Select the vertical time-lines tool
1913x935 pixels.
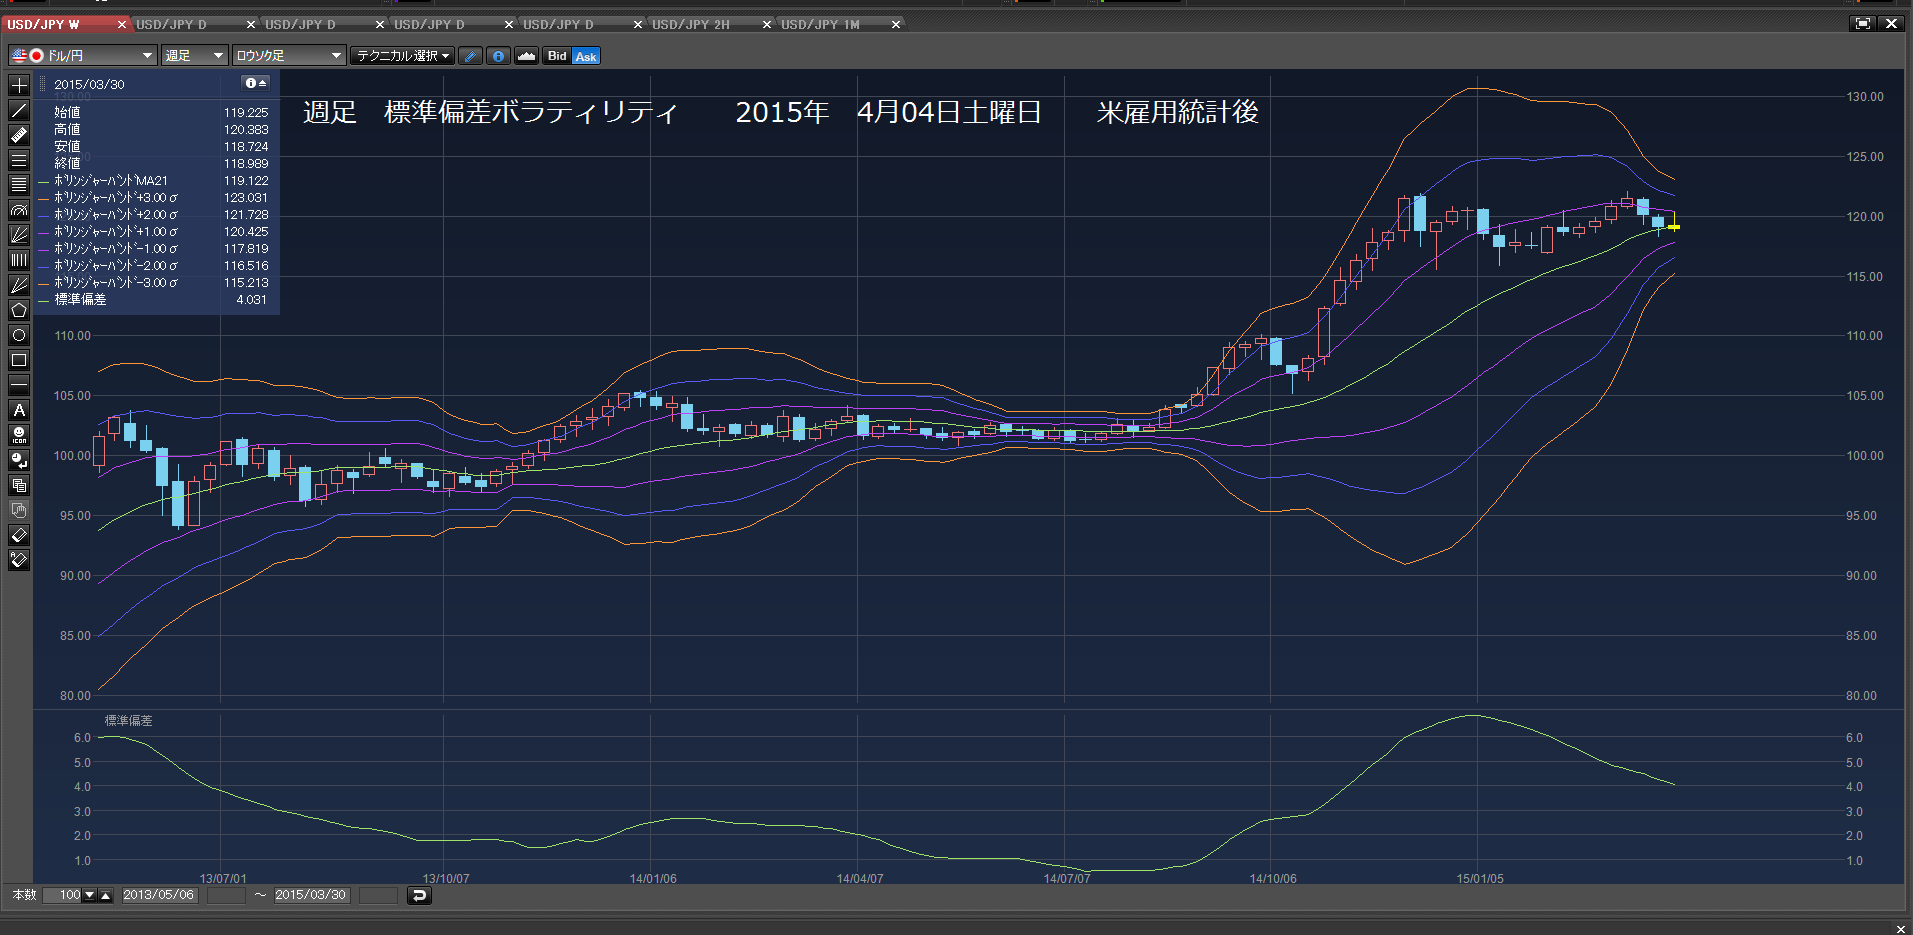19,260
